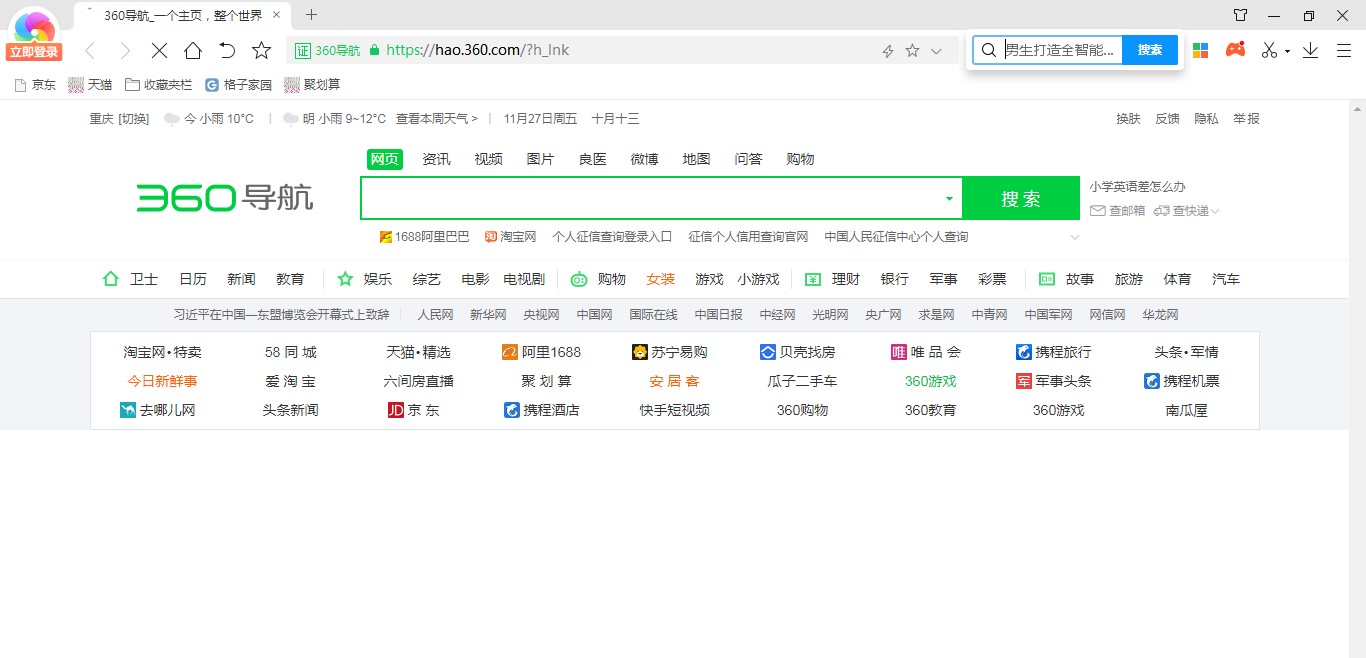The height and width of the screenshot is (658, 1366).
Task: Expand the hot search suggestions chevron below search
Action: (x=1075, y=238)
